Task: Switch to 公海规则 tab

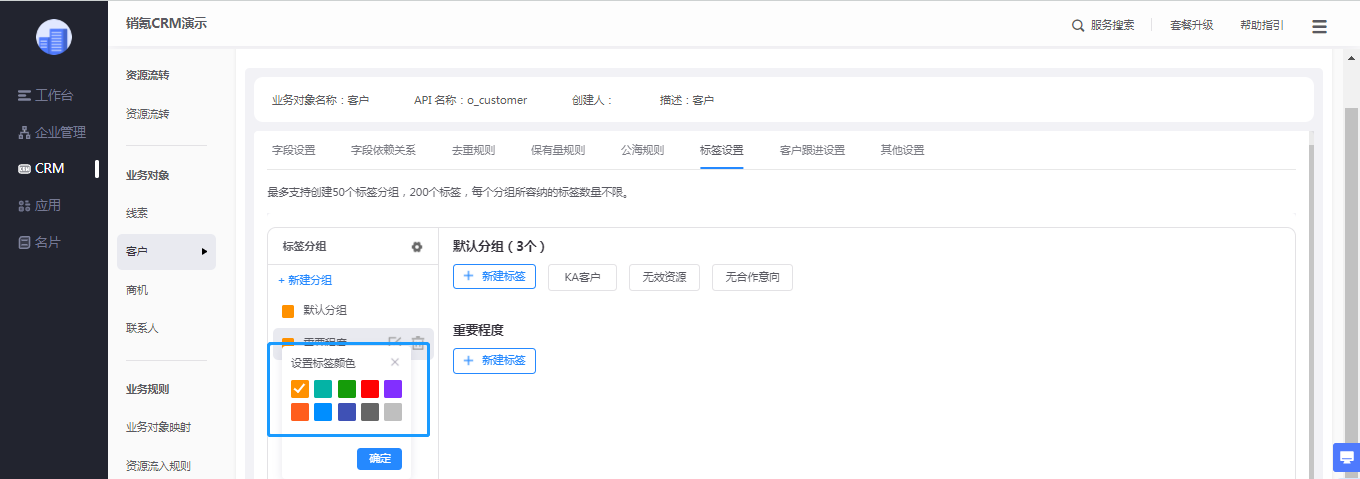Action: pyautogui.click(x=642, y=150)
